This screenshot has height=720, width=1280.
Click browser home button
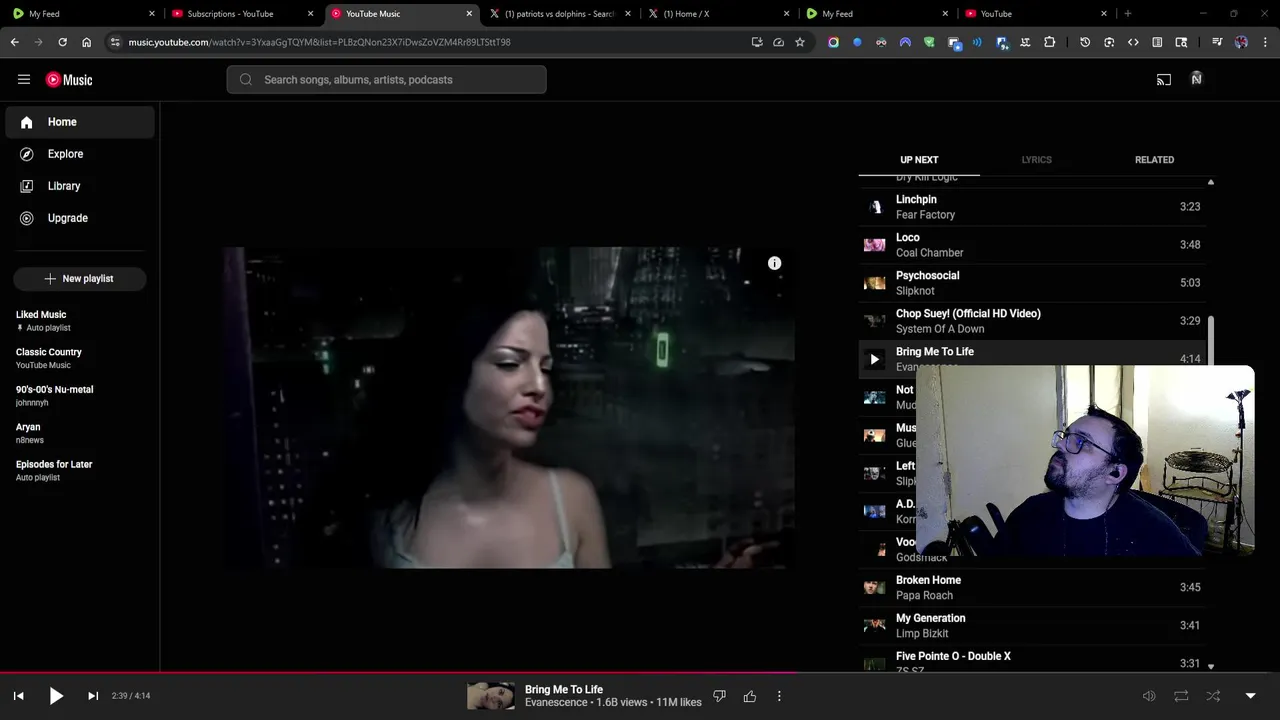click(86, 42)
